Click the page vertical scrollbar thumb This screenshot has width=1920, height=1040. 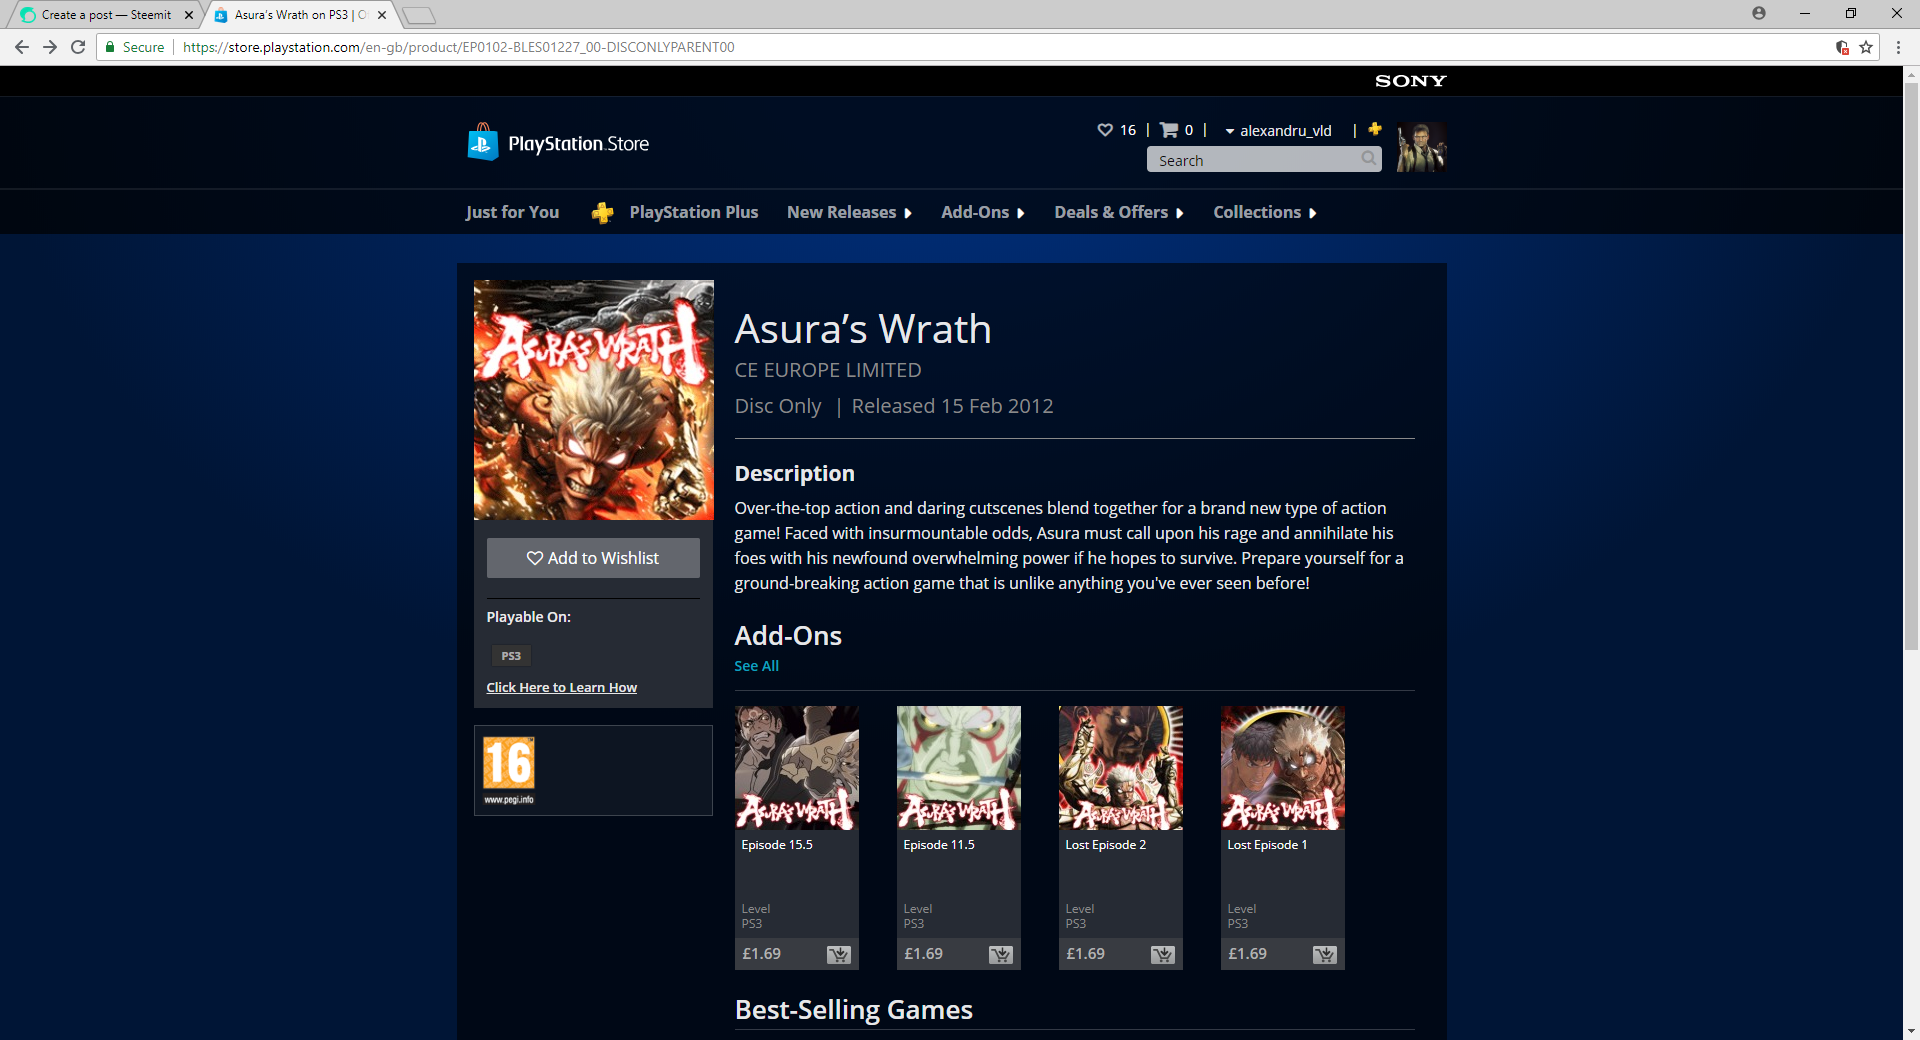[1911, 365]
